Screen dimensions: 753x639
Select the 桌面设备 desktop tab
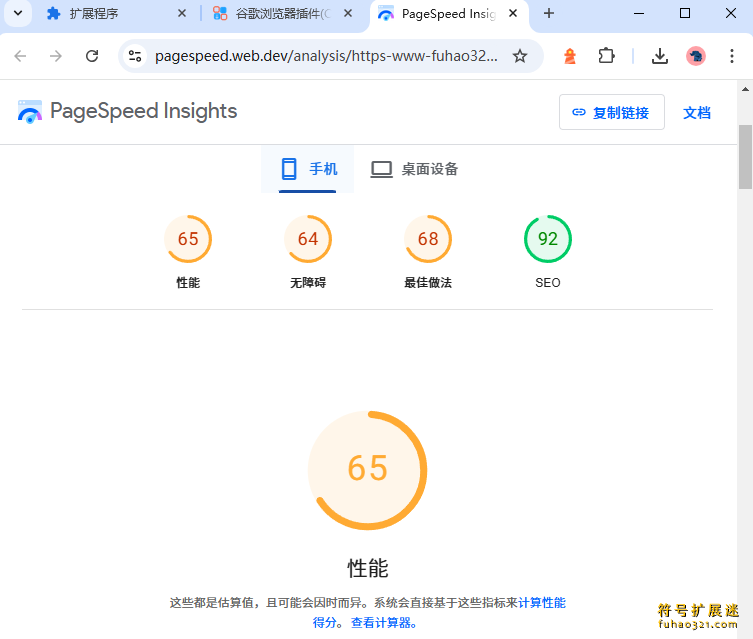414,169
